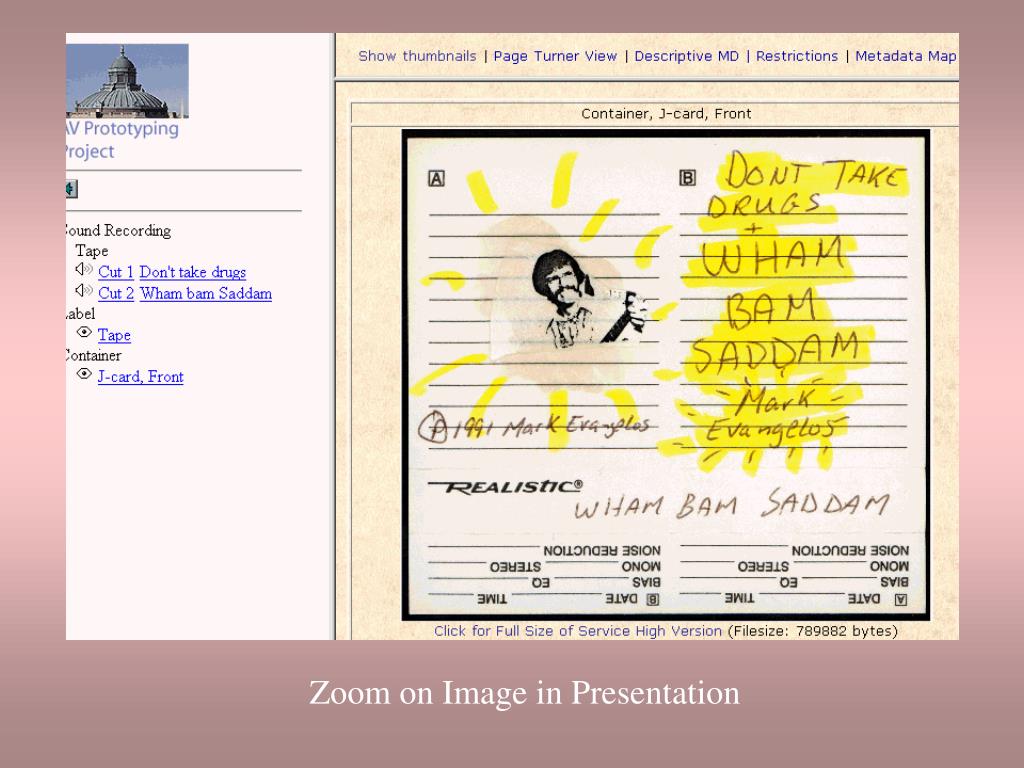This screenshot has width=1024, height=768.
Task: Click the AV Prototyping Project title
Action: (122, 140)
